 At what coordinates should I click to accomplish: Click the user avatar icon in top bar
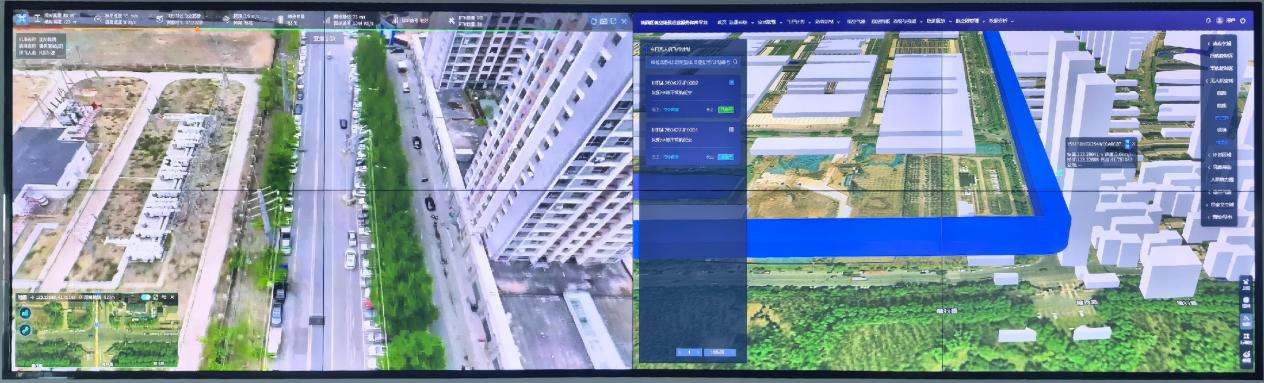(1219, 21)
